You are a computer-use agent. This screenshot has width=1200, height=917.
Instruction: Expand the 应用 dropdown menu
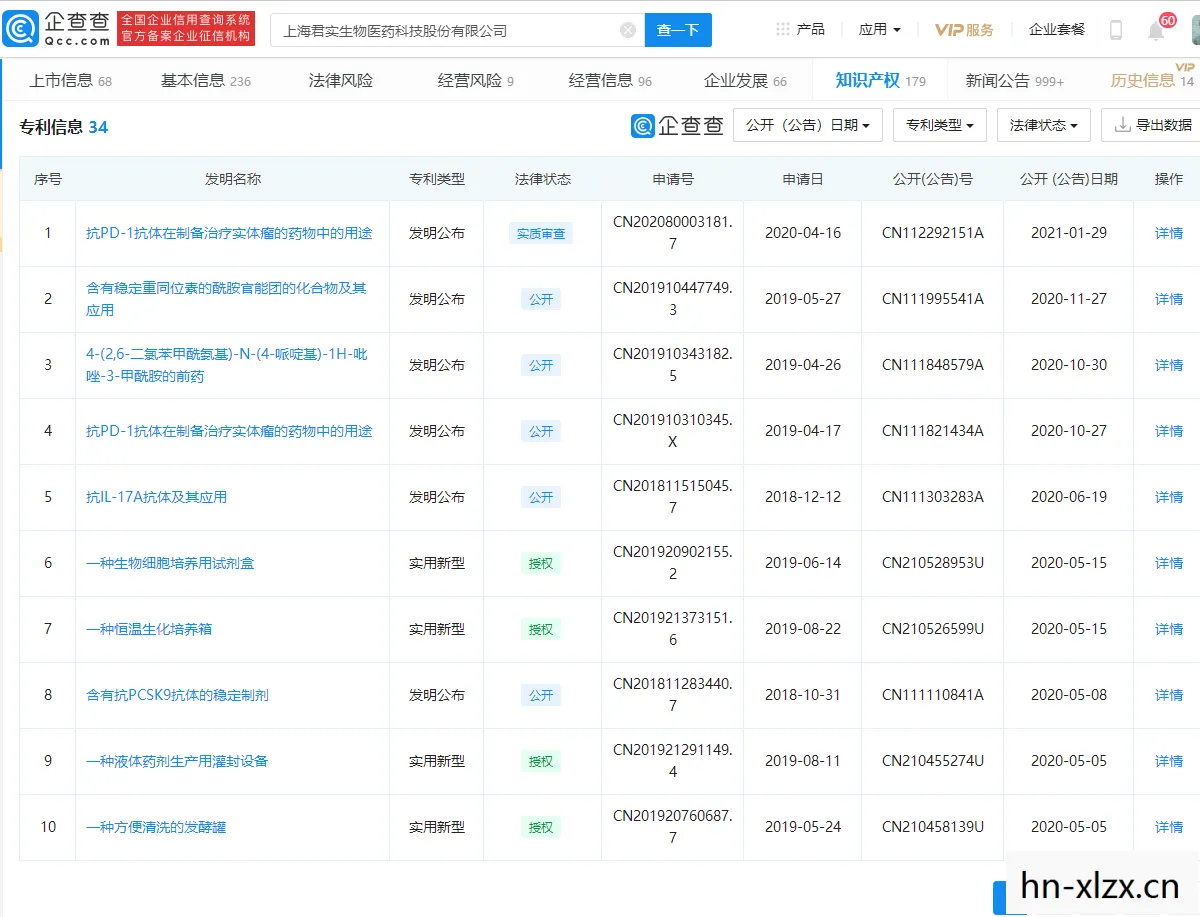coord(879,30)
